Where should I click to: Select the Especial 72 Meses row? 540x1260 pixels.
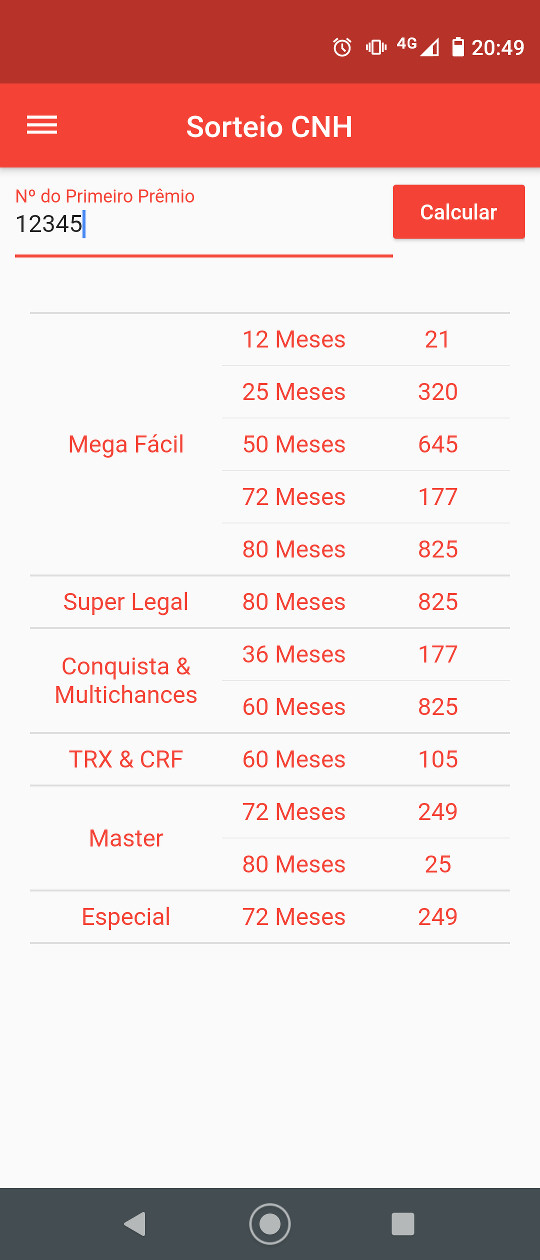click(x=270, y=917)
